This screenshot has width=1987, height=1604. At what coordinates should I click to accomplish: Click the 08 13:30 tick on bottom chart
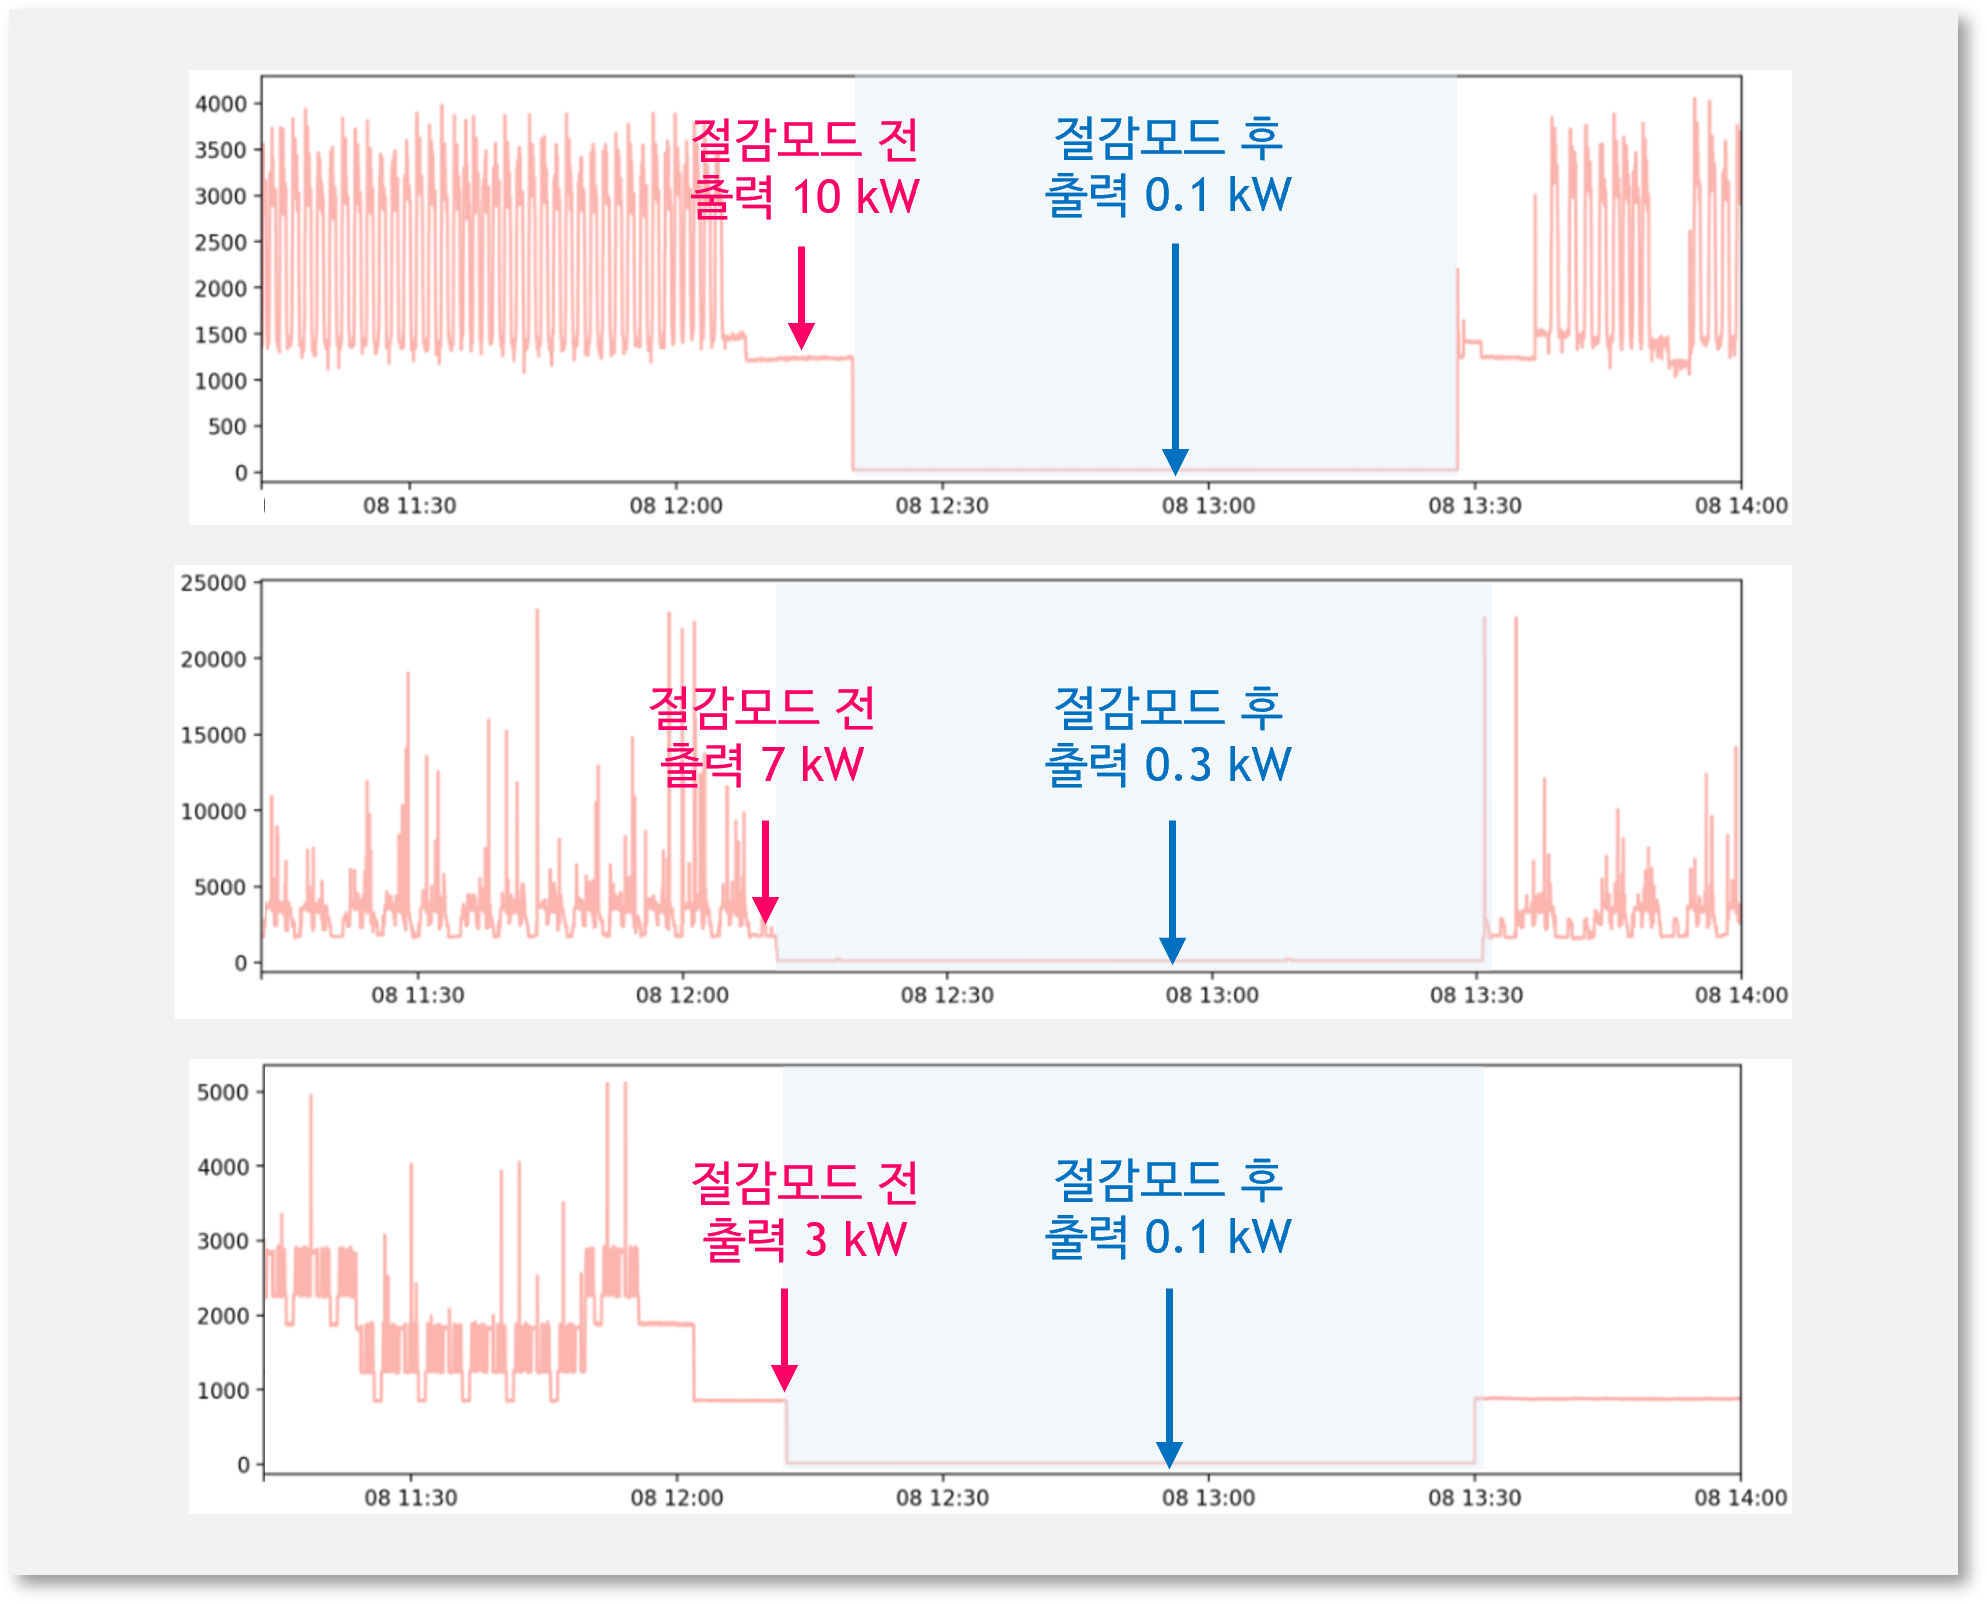1474,1498
